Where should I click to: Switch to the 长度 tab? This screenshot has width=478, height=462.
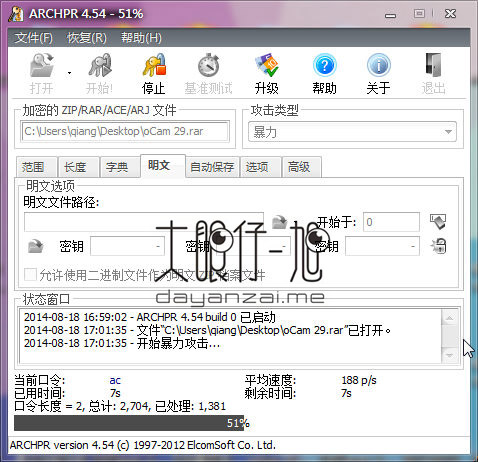click(78, 167)
